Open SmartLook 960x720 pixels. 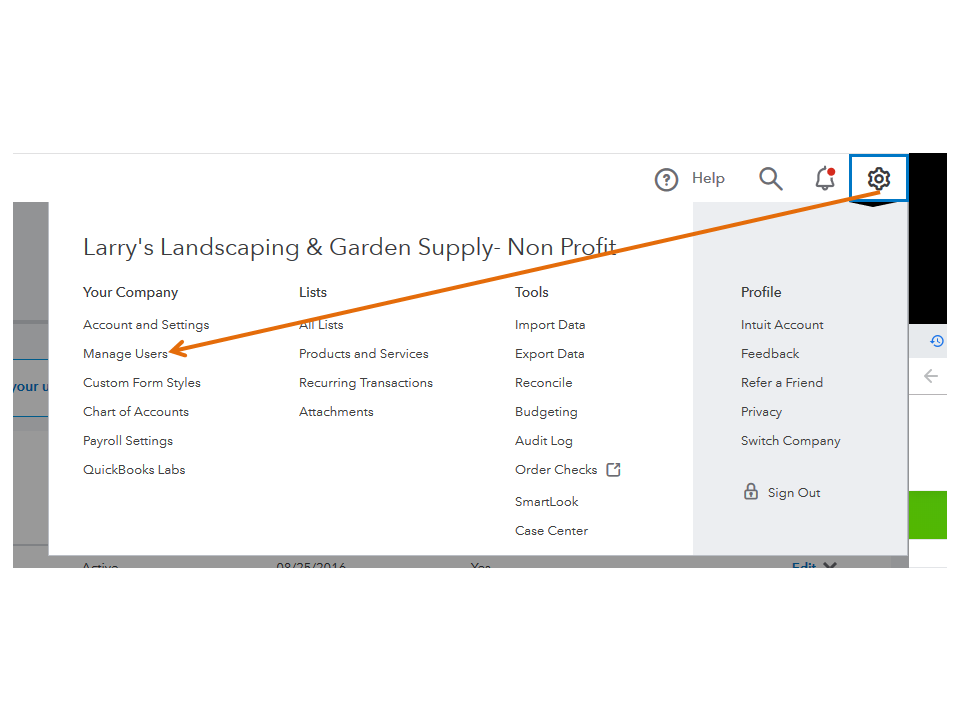click(x=547, y=502)
